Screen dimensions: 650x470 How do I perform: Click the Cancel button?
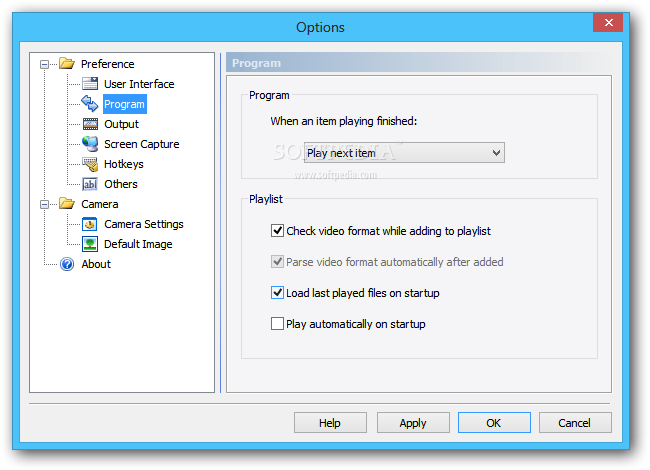tap(574, 423)
